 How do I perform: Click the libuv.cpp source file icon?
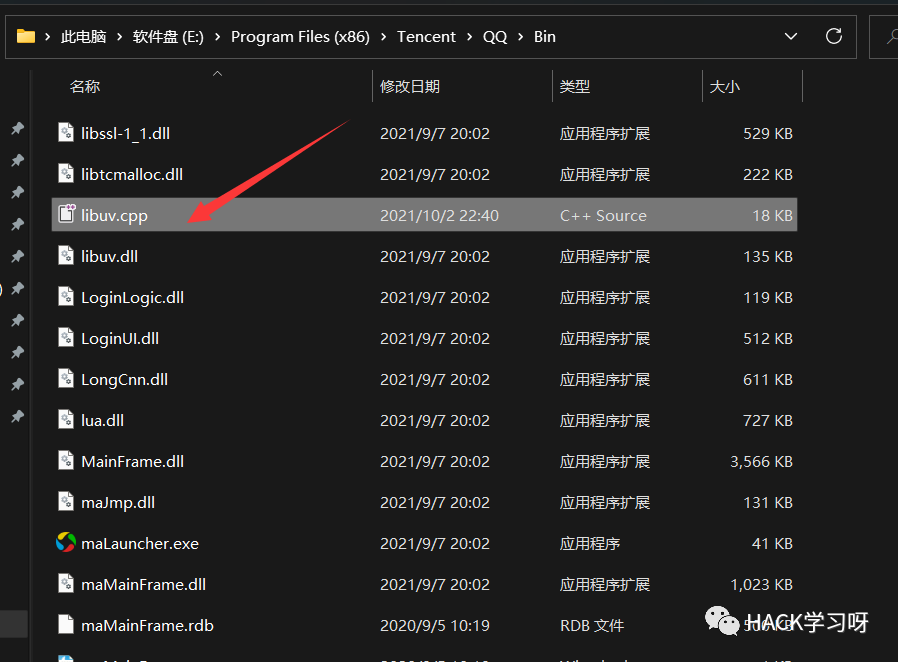[66, 215]
